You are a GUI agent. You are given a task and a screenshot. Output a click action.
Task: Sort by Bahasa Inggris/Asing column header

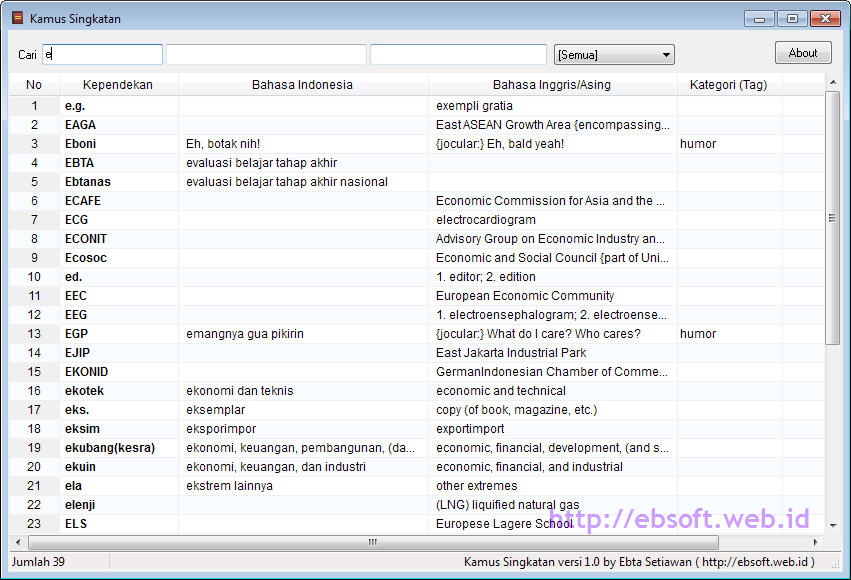[x=552, y=85]
